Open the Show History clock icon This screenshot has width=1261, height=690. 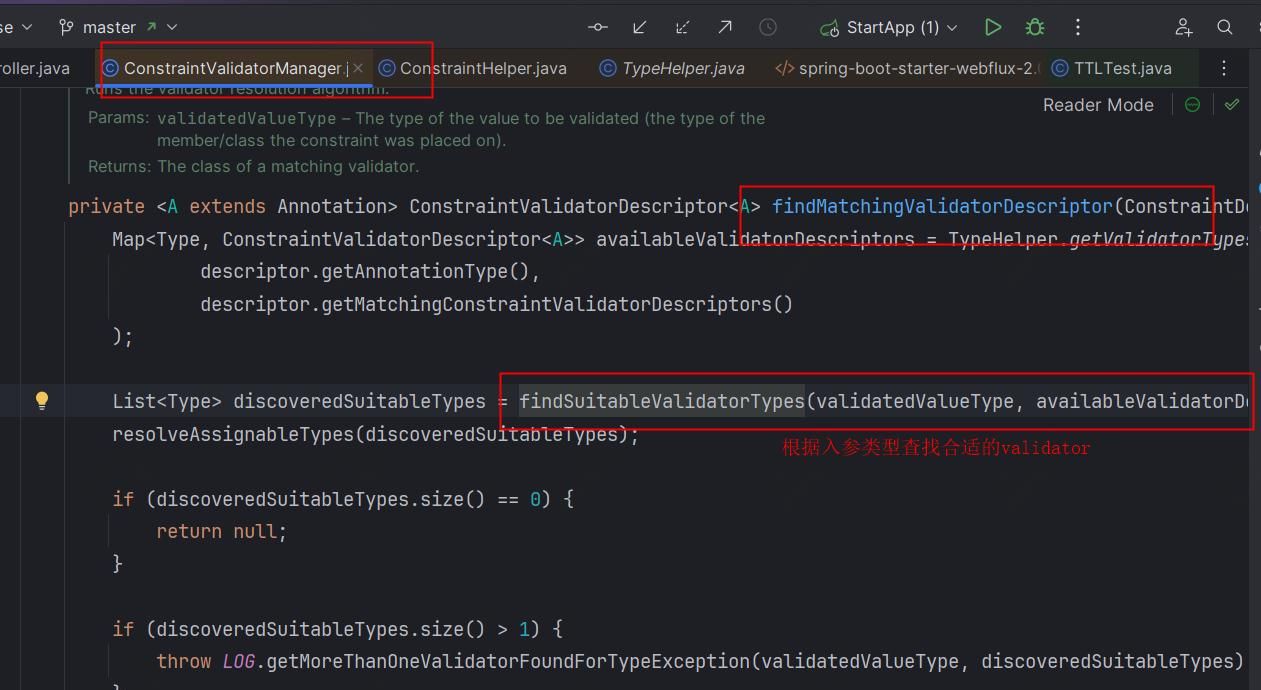[x=768, y=27]
